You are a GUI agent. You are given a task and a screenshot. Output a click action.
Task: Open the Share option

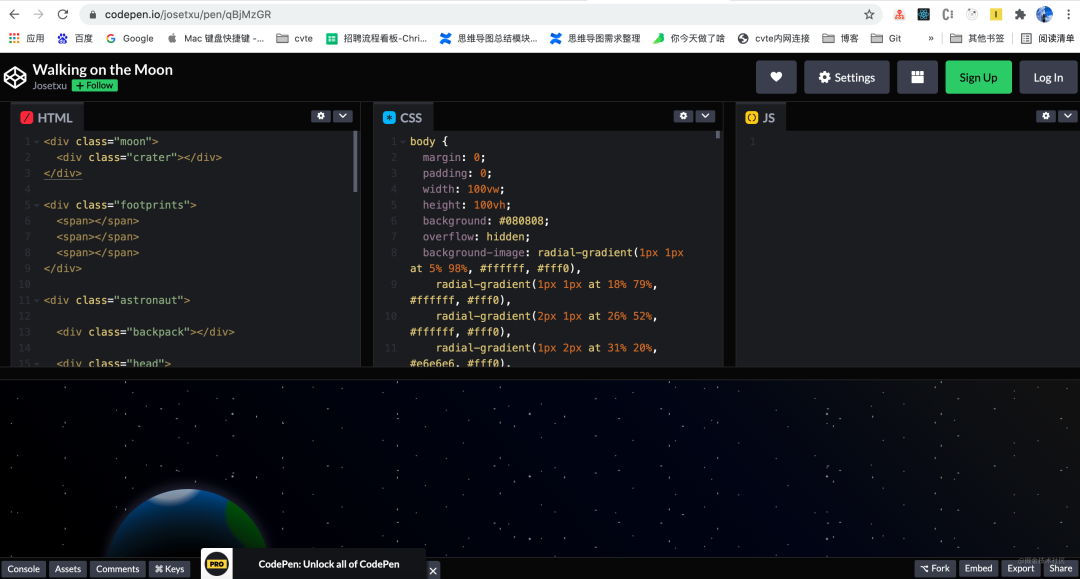tap(1061, 569)
